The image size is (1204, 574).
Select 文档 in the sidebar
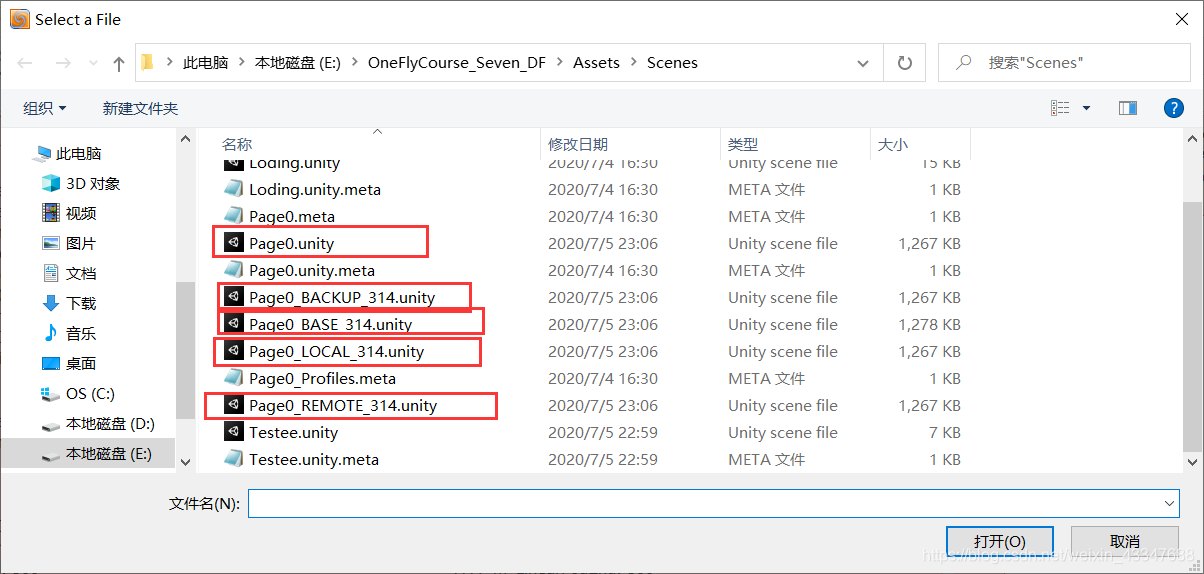(x=81, y=273)
